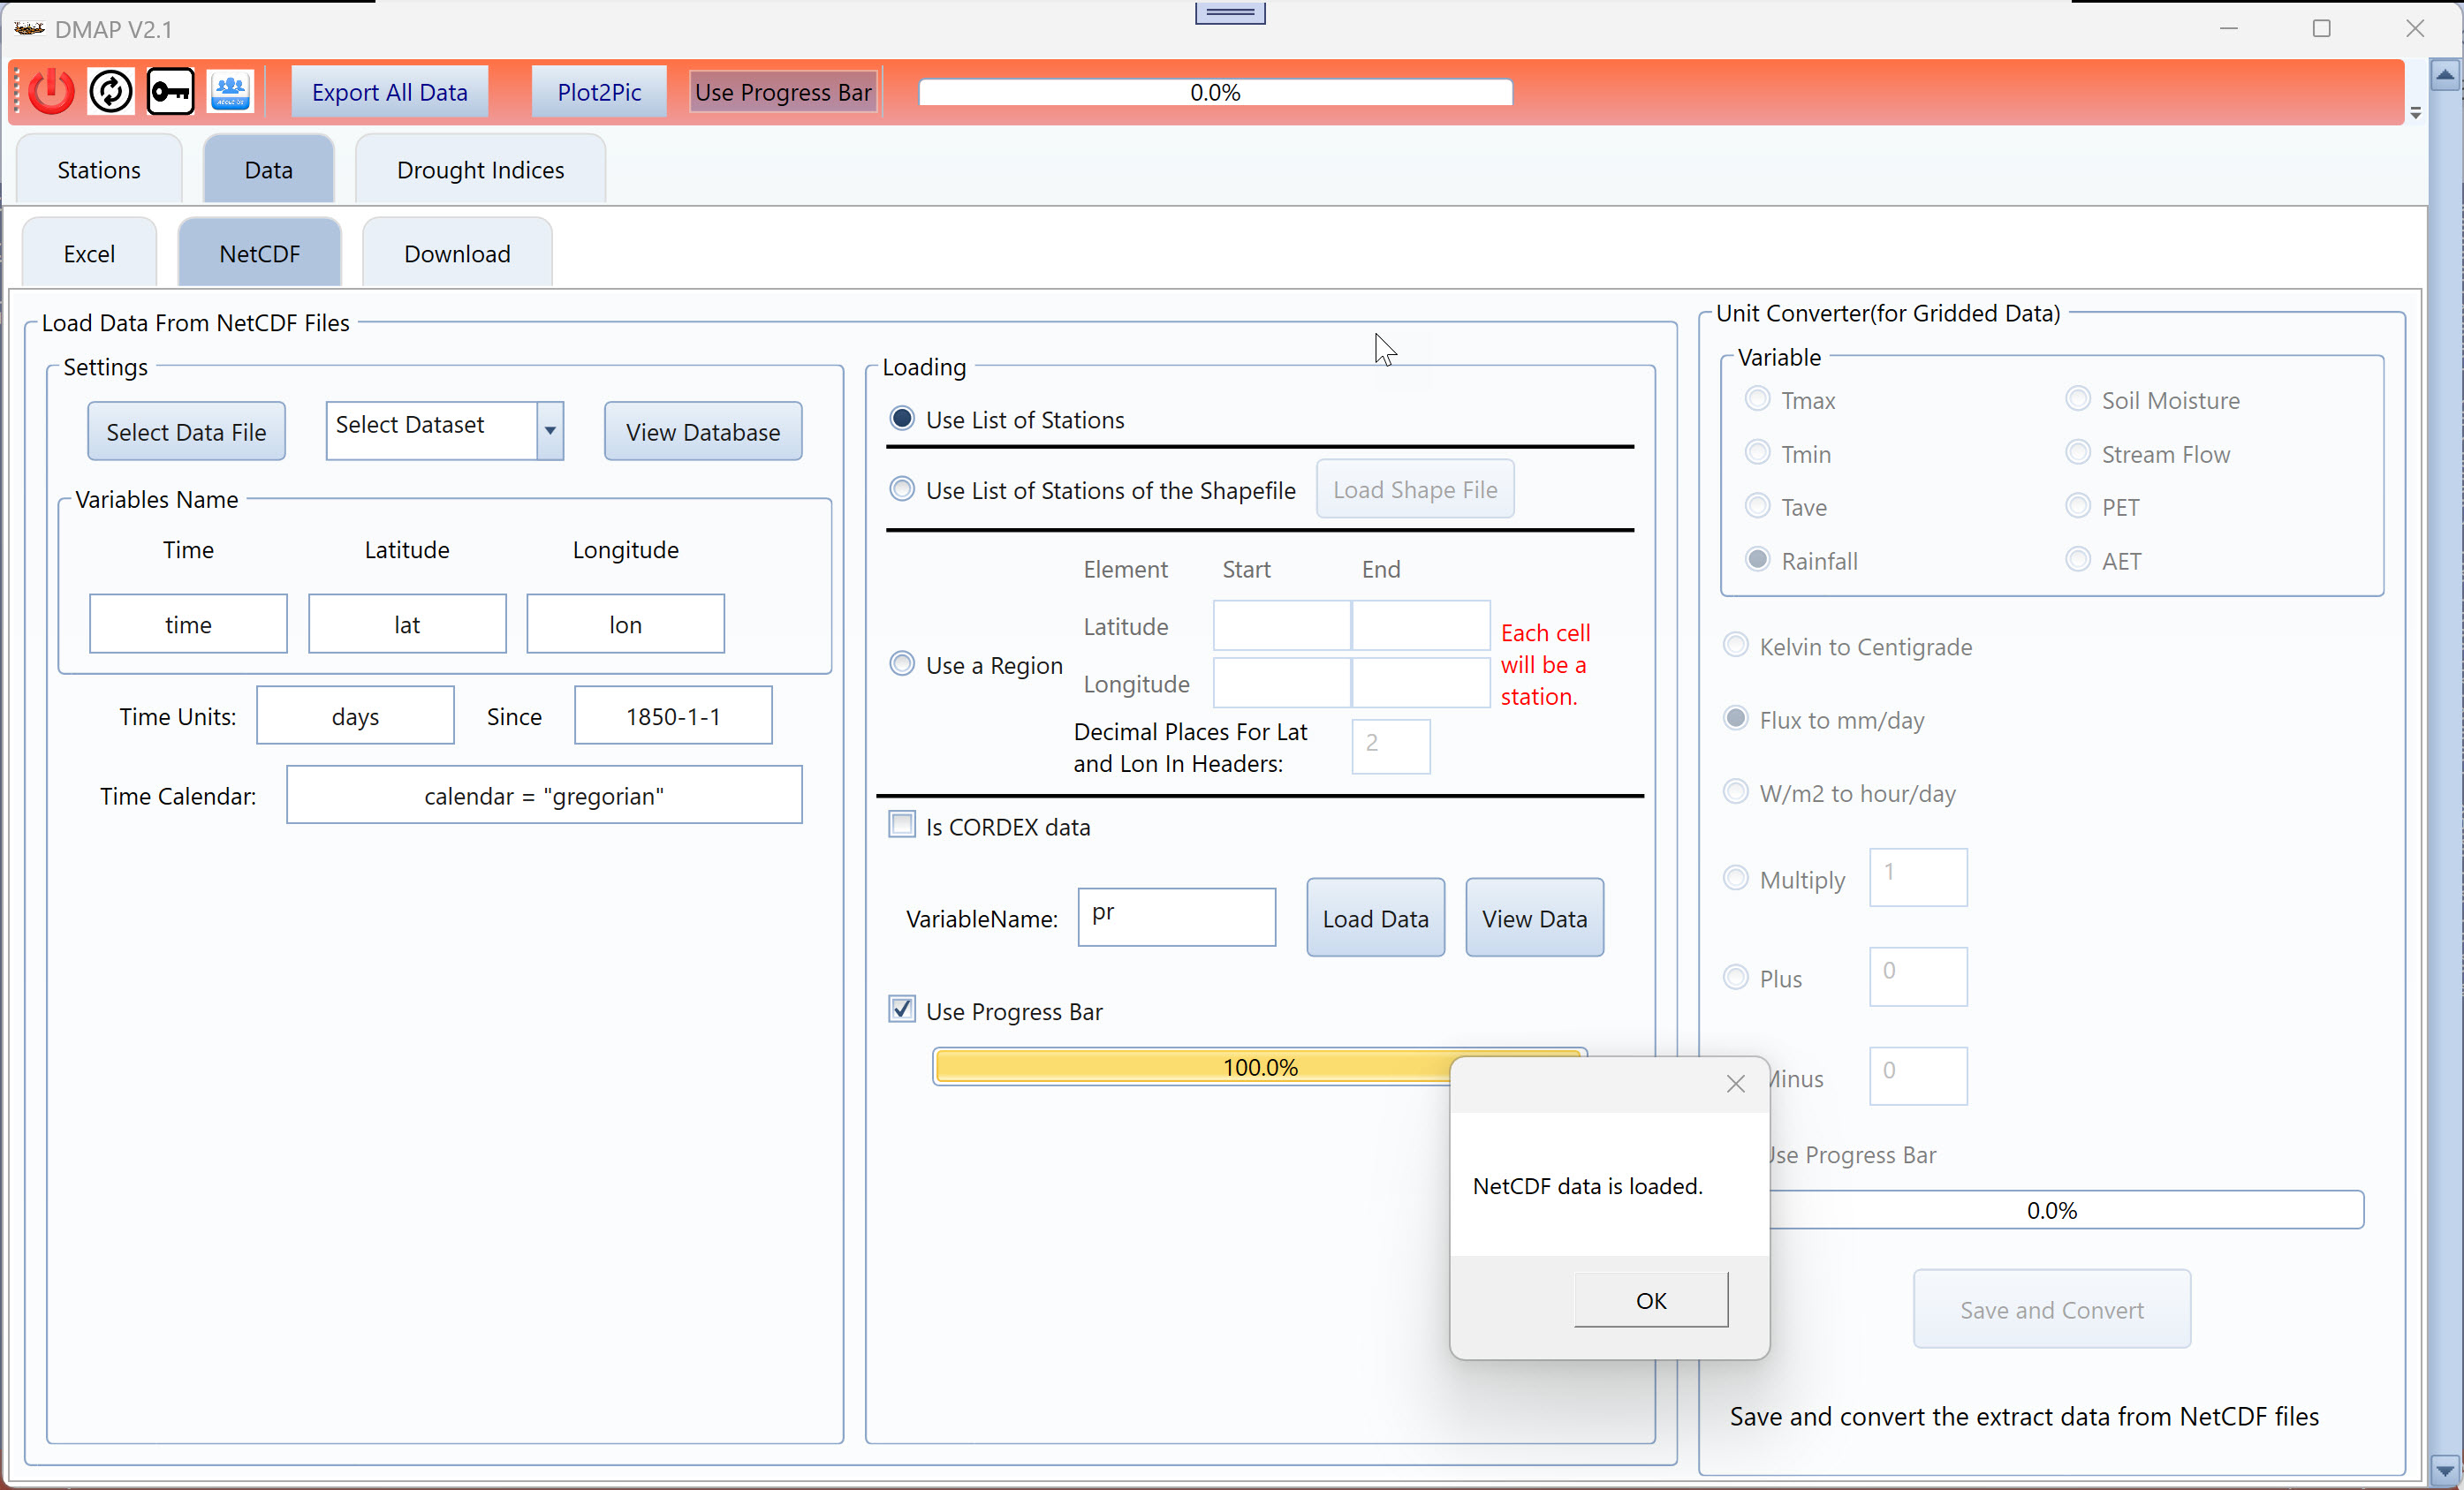Click the DMAP app icon in title bar
This screenshot has height=1490, width=2464.
pos(29,29)
